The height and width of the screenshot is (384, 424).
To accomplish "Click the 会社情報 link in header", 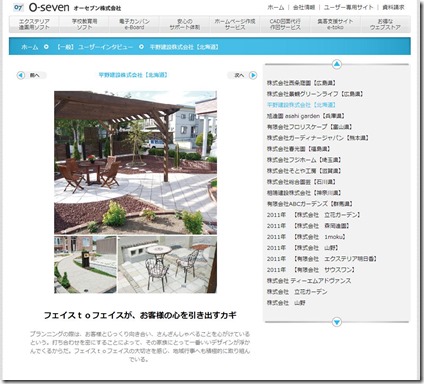I will click(x=304, y=7).
